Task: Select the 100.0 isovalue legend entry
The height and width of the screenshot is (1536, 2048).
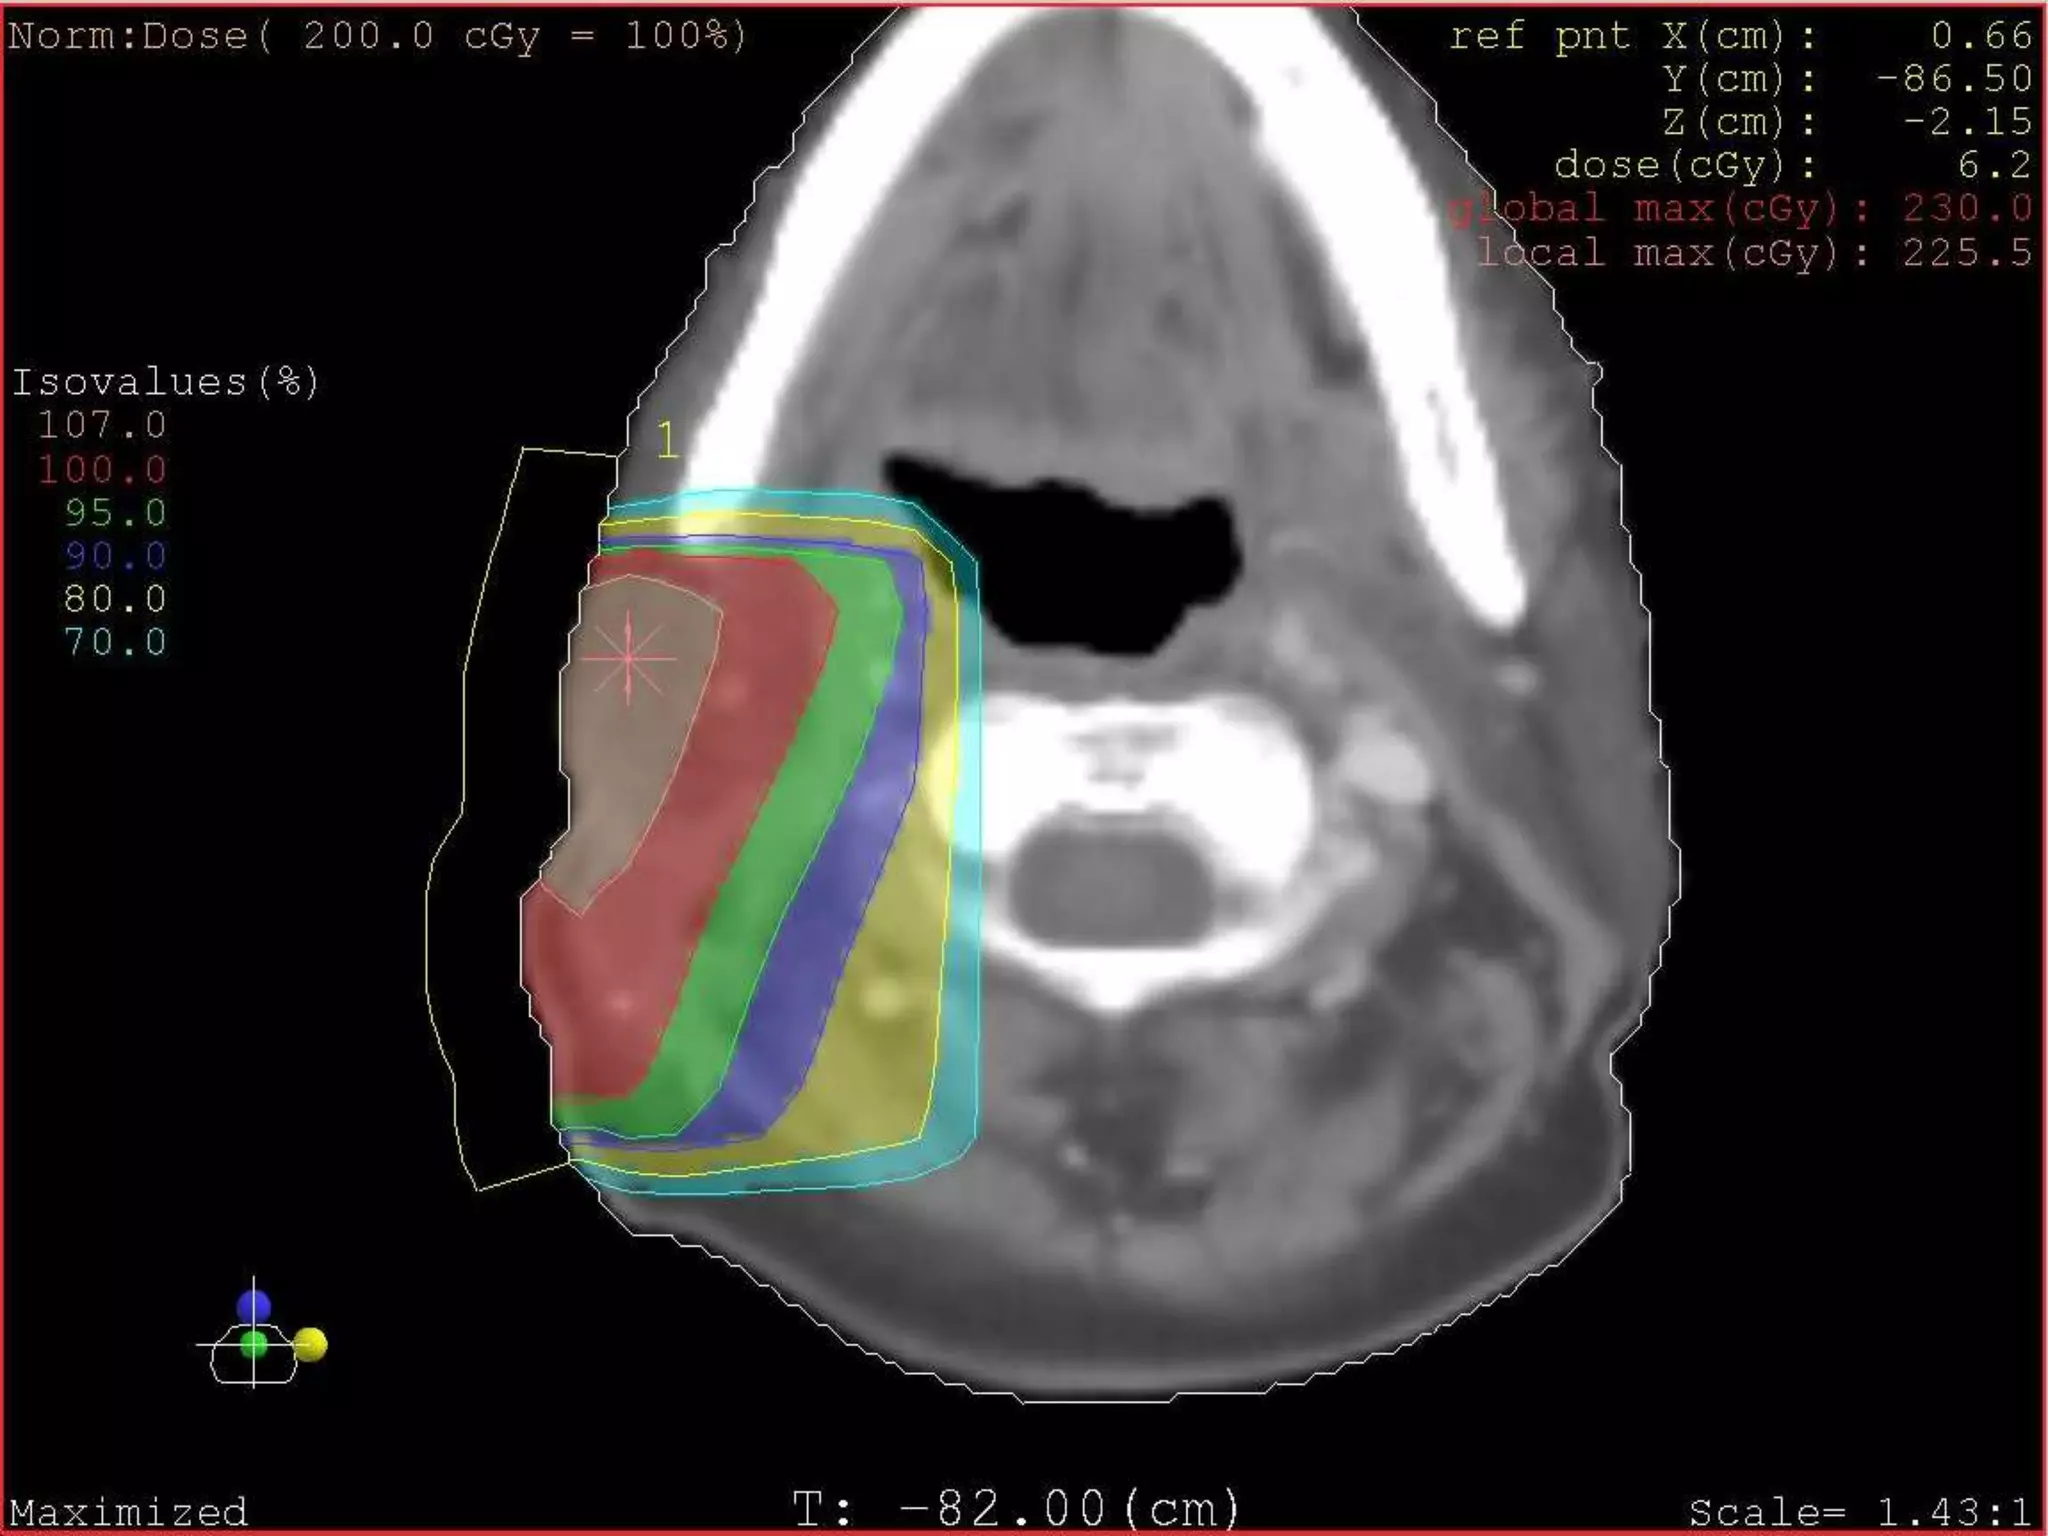Action: (102, 469)
